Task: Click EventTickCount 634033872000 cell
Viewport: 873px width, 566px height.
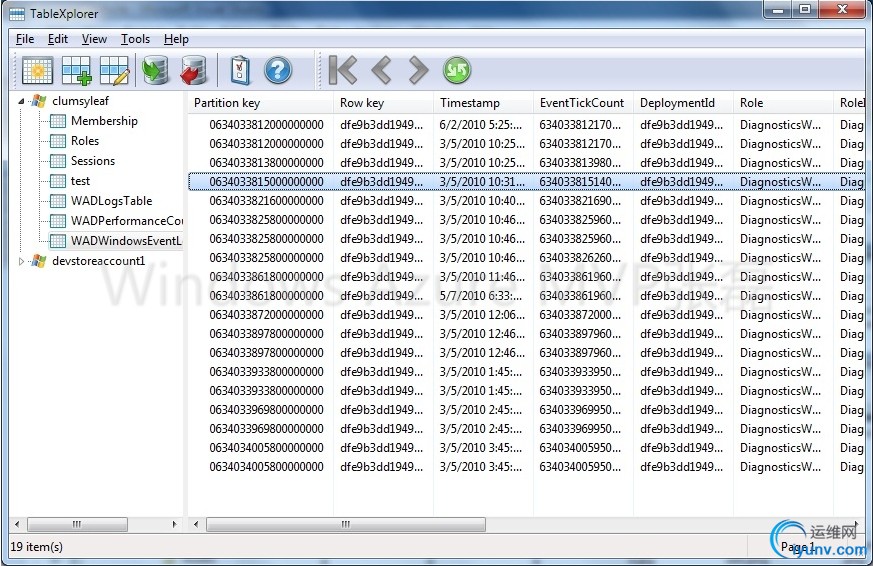Action: click(580, 315)
